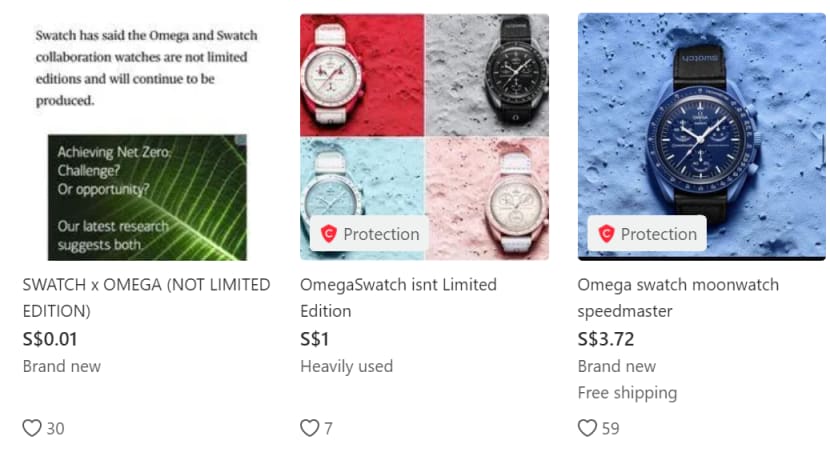The image size is (830, 468).
Task: Like the SWATCH x OMEGA listing heart
Action: (32, 428)
